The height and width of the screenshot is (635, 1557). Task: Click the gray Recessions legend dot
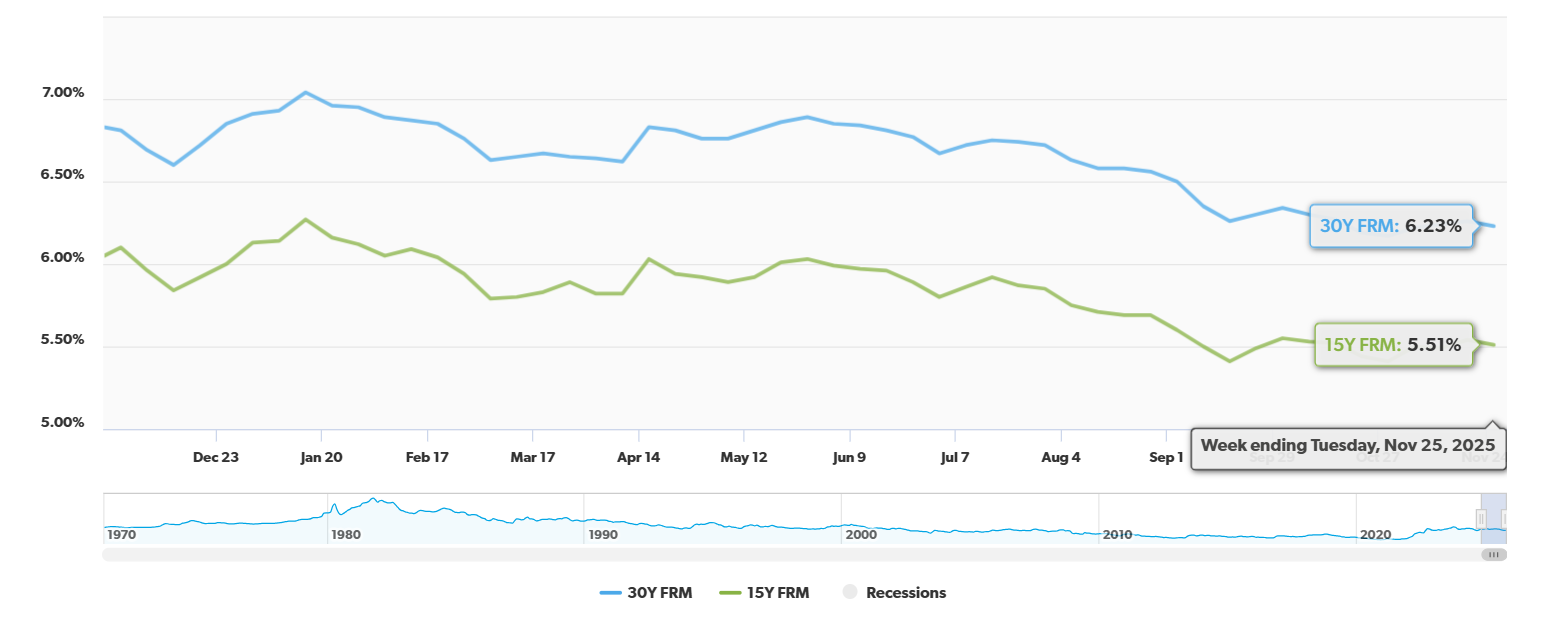tap(849, 592)
